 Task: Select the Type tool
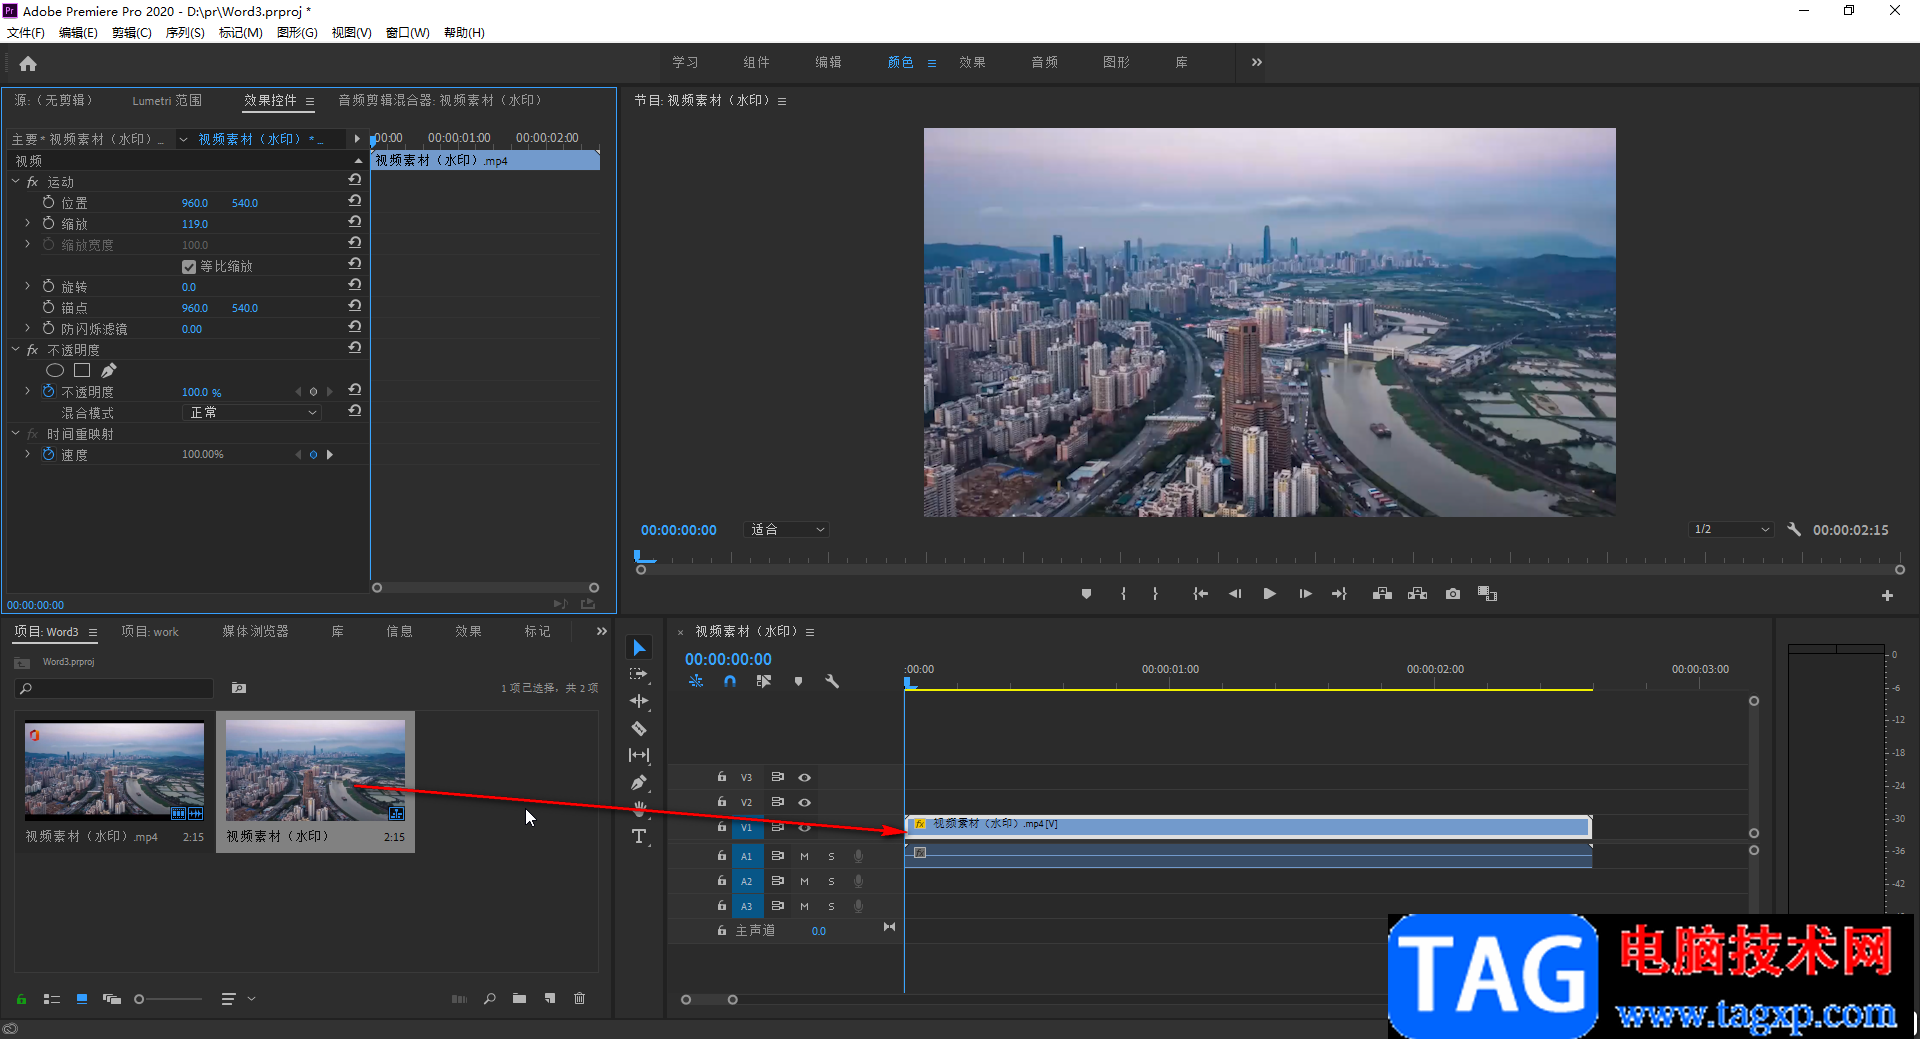(639, 836)
